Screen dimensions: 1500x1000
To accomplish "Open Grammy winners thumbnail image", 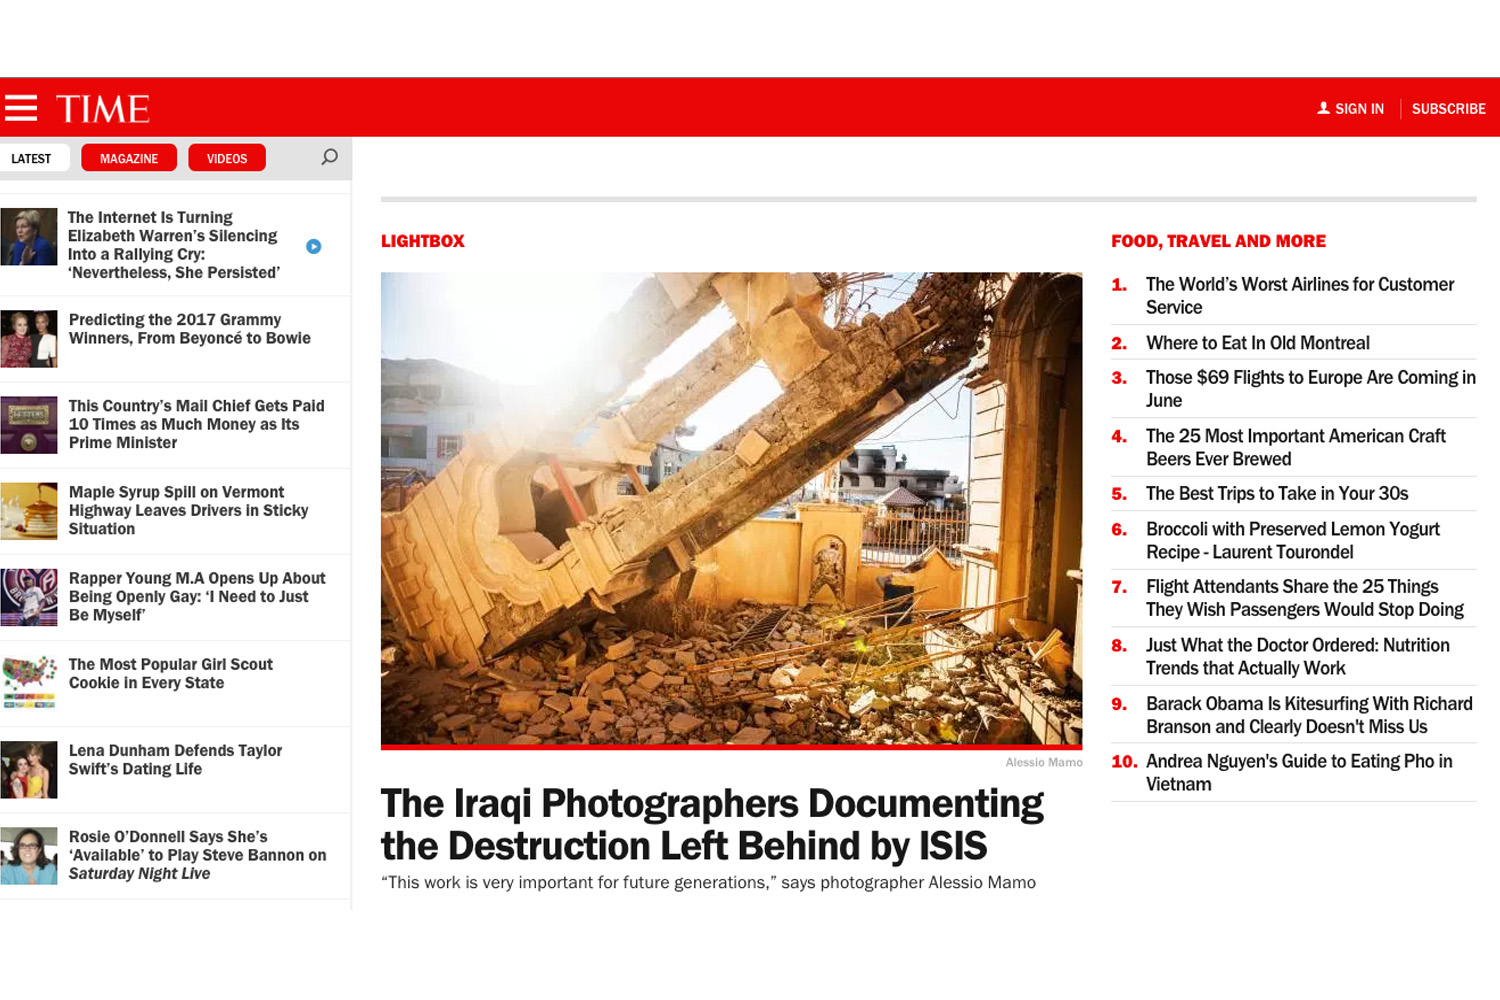I will click(29, 339).
